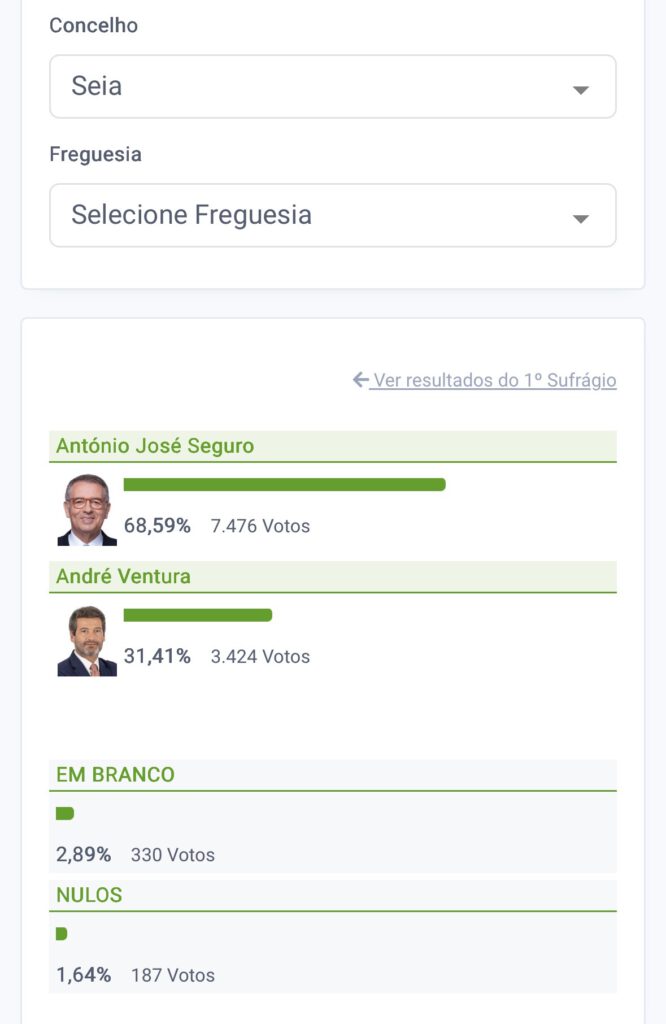
Task: Click the small EM BRANCO vote bar
Action: pos(65,814)
